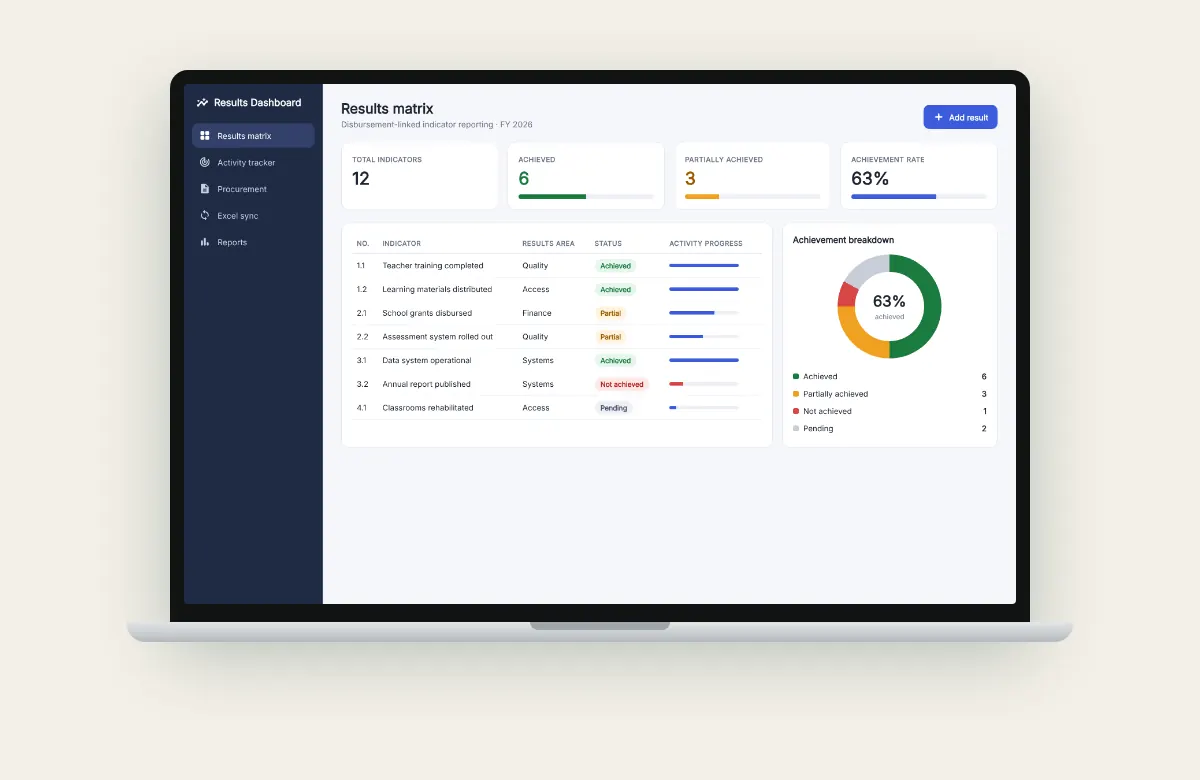1200x780 pixels.
Task: Select Assessment system rolled out indicator
Action: pos(437,337)
